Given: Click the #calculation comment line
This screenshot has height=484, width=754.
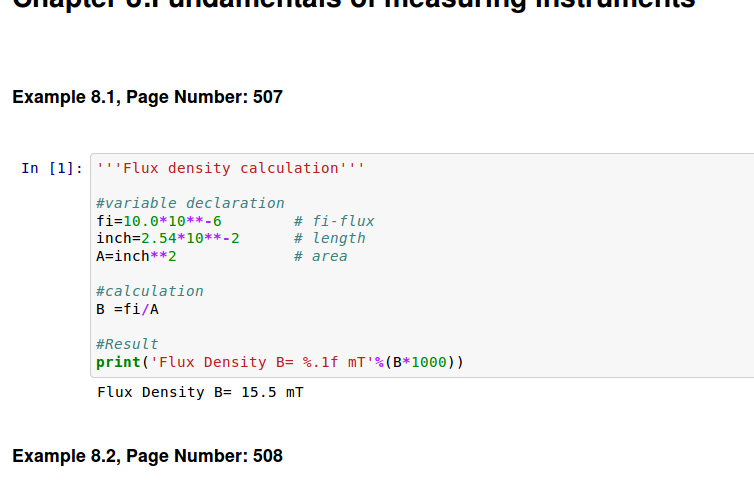Looking at the screenshot, I should click(x=149, y=291).
